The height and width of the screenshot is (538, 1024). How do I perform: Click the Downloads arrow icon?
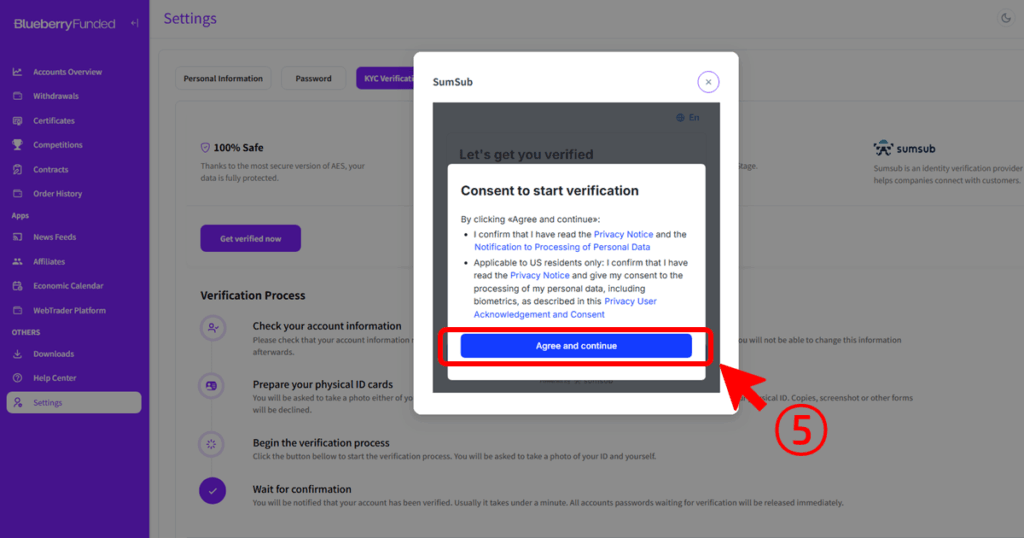(17, 354)
